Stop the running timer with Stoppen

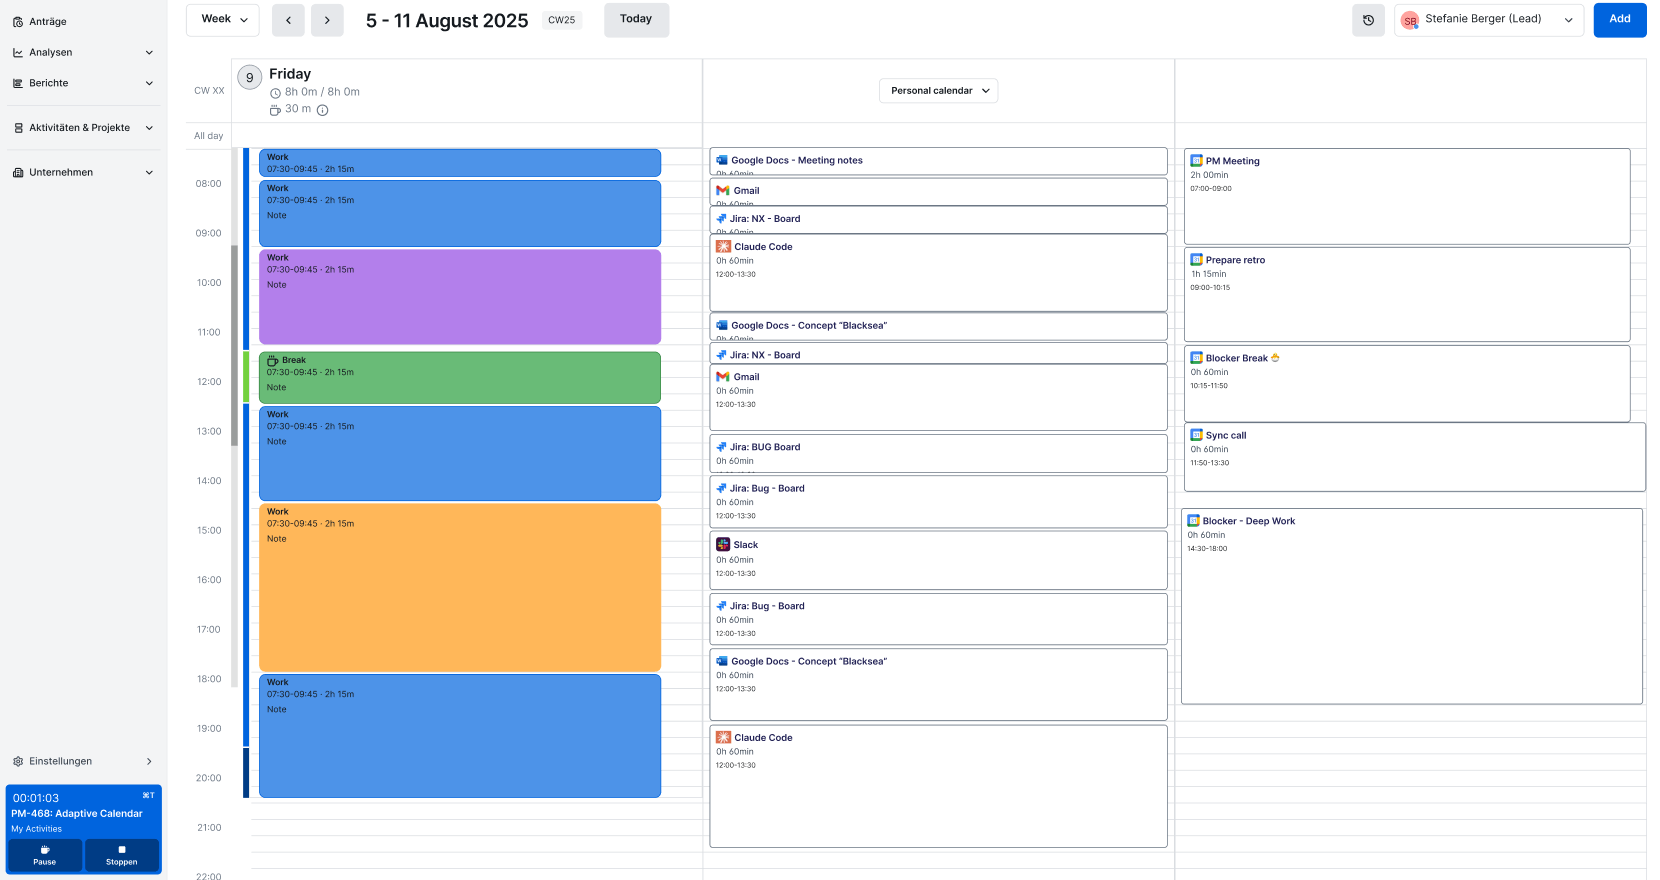(122, 855)
